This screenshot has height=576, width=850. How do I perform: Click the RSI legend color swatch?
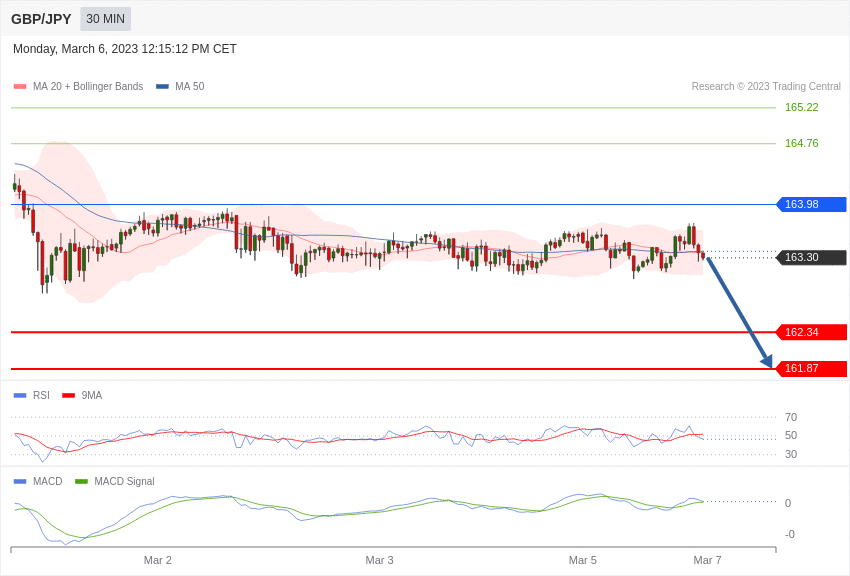pyautogui.click(x=20, y=396)
